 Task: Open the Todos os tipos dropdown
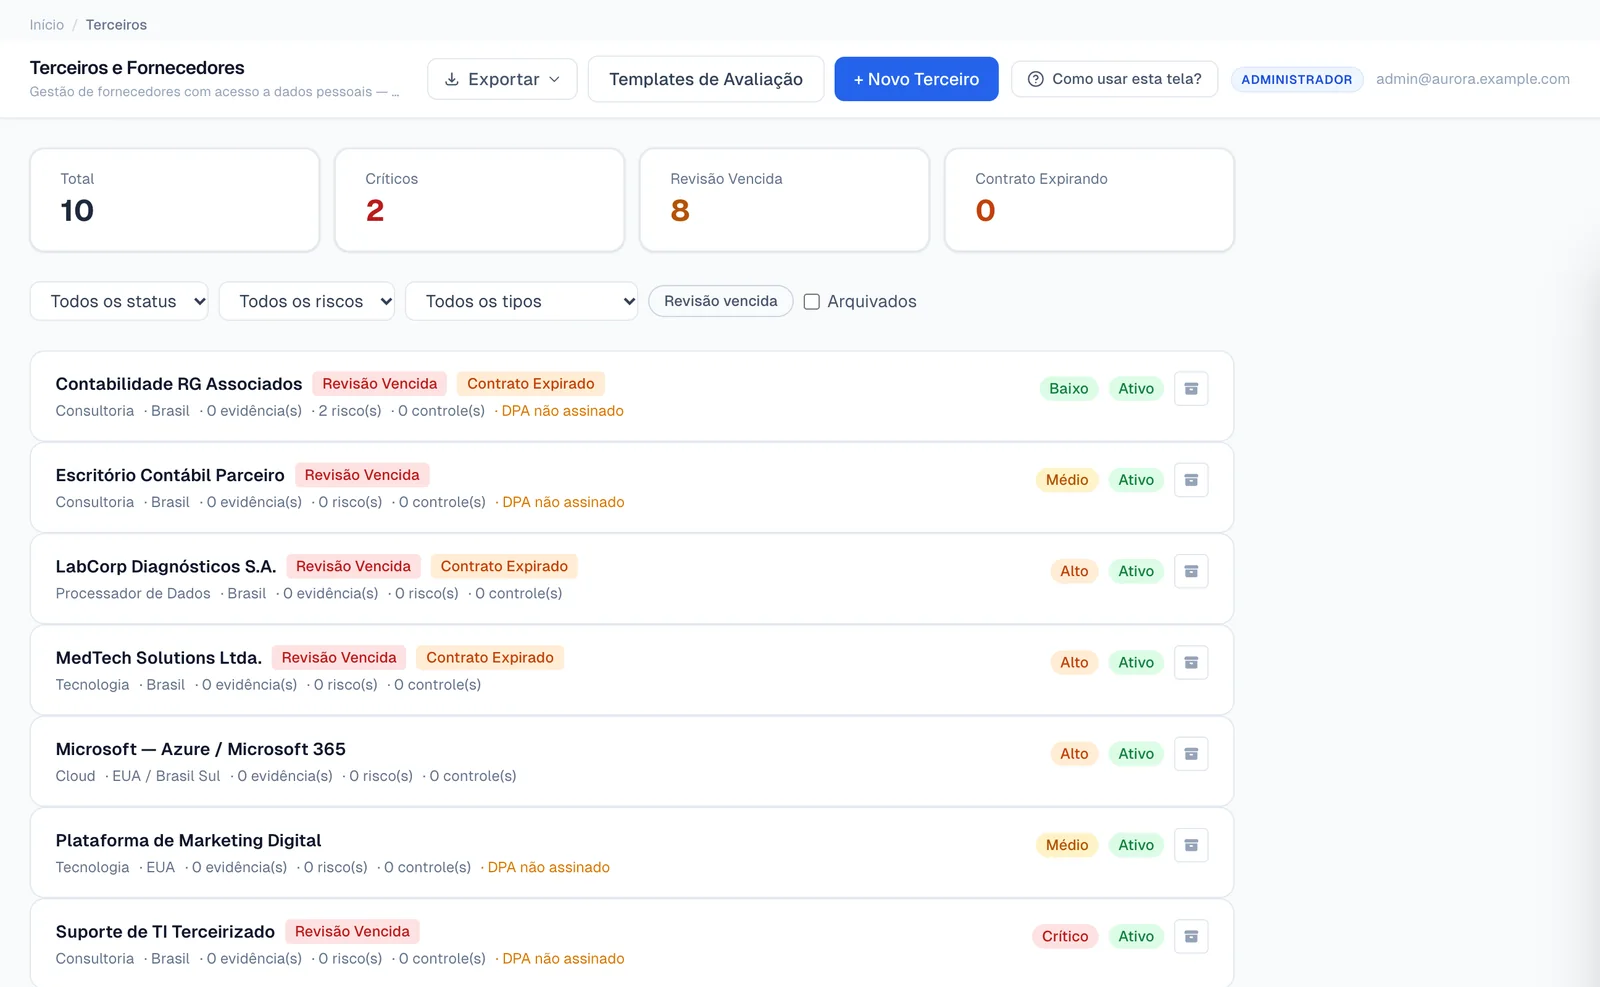[x=521, y=301]
